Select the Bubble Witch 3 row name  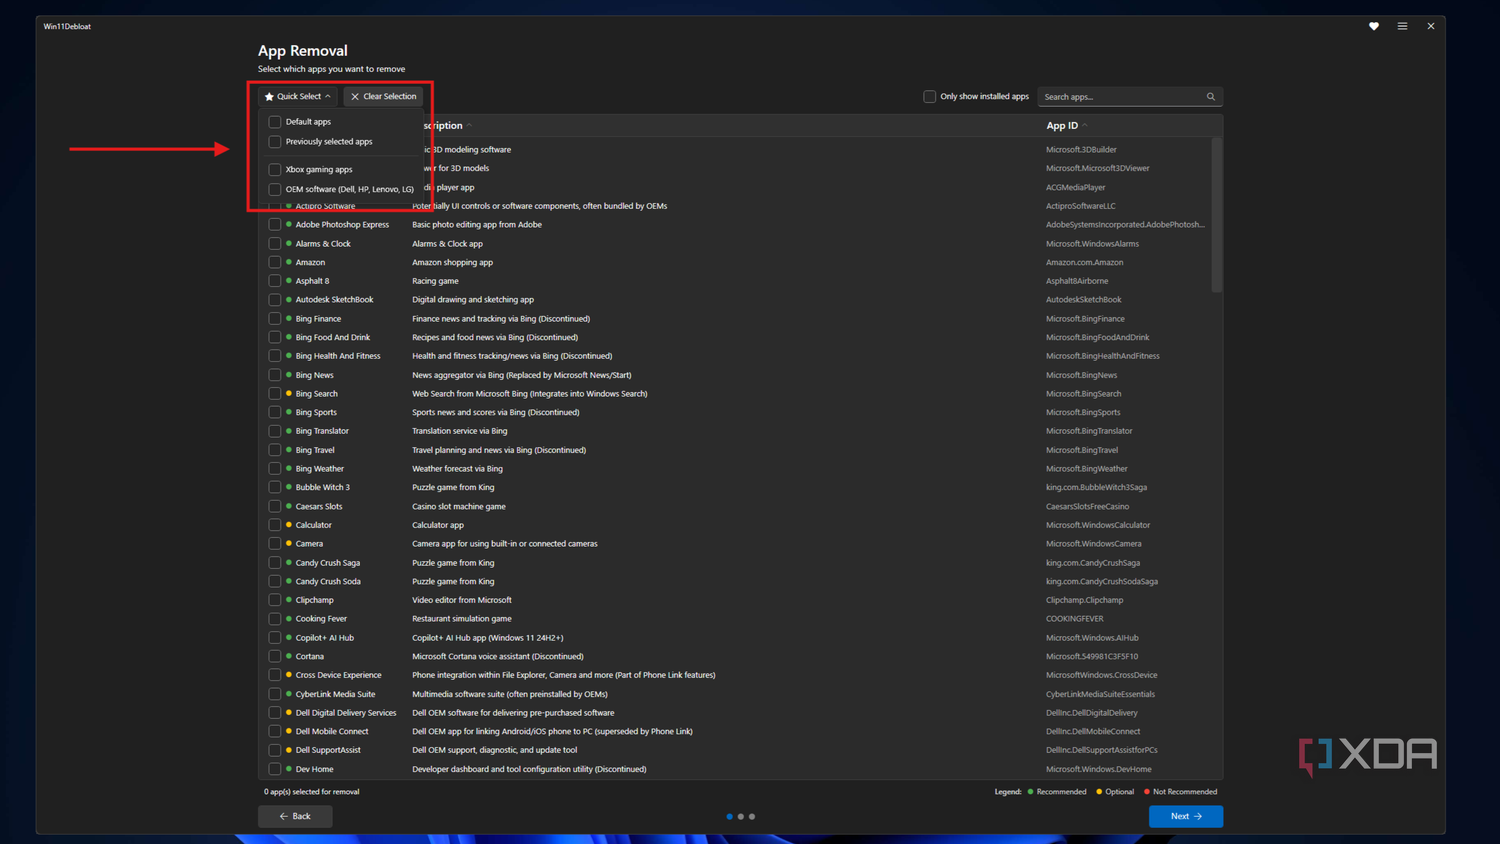coord(323,488)
